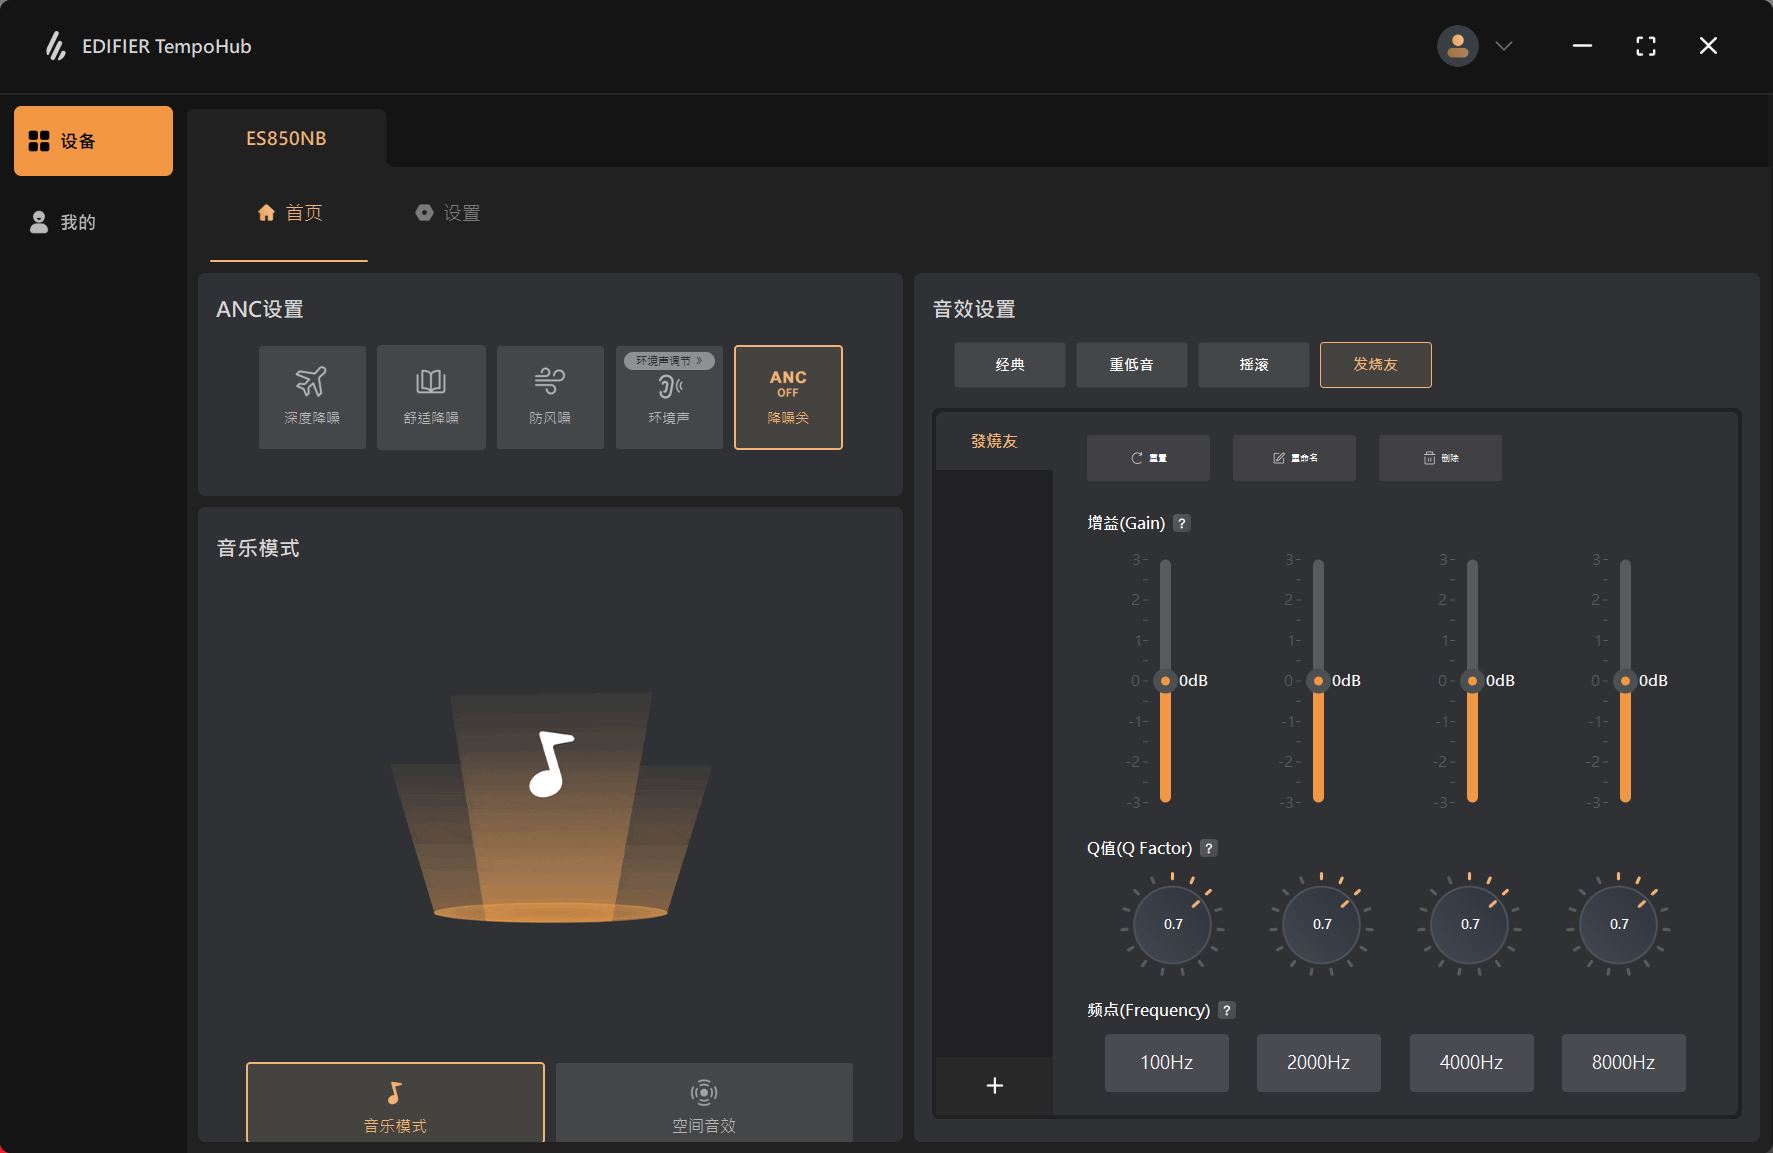The height and width of the screenshot is (1153, 1773).
Task: Choose the 发烧友 sound preset
Action: 1376,365
